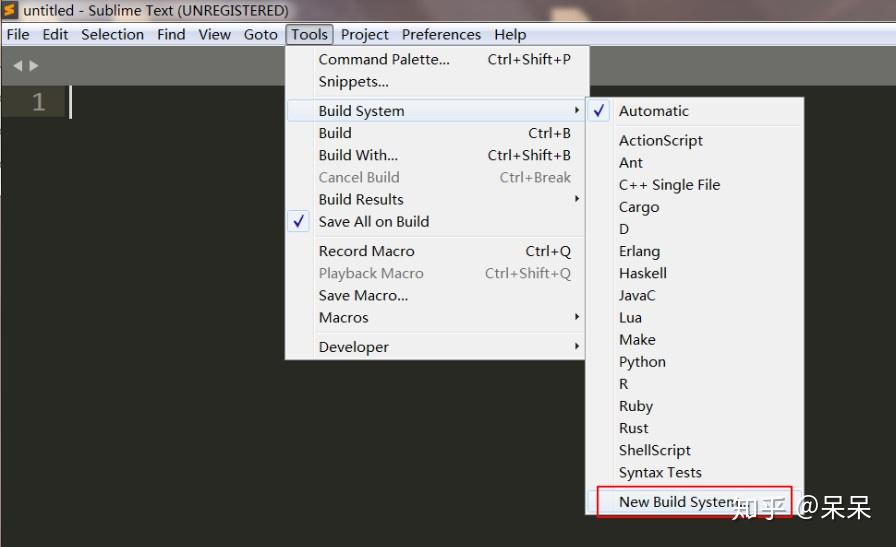The width and height of the screenshot is (896, 547).
Task: Click the right tab navigation arrow
Action: 34,66
